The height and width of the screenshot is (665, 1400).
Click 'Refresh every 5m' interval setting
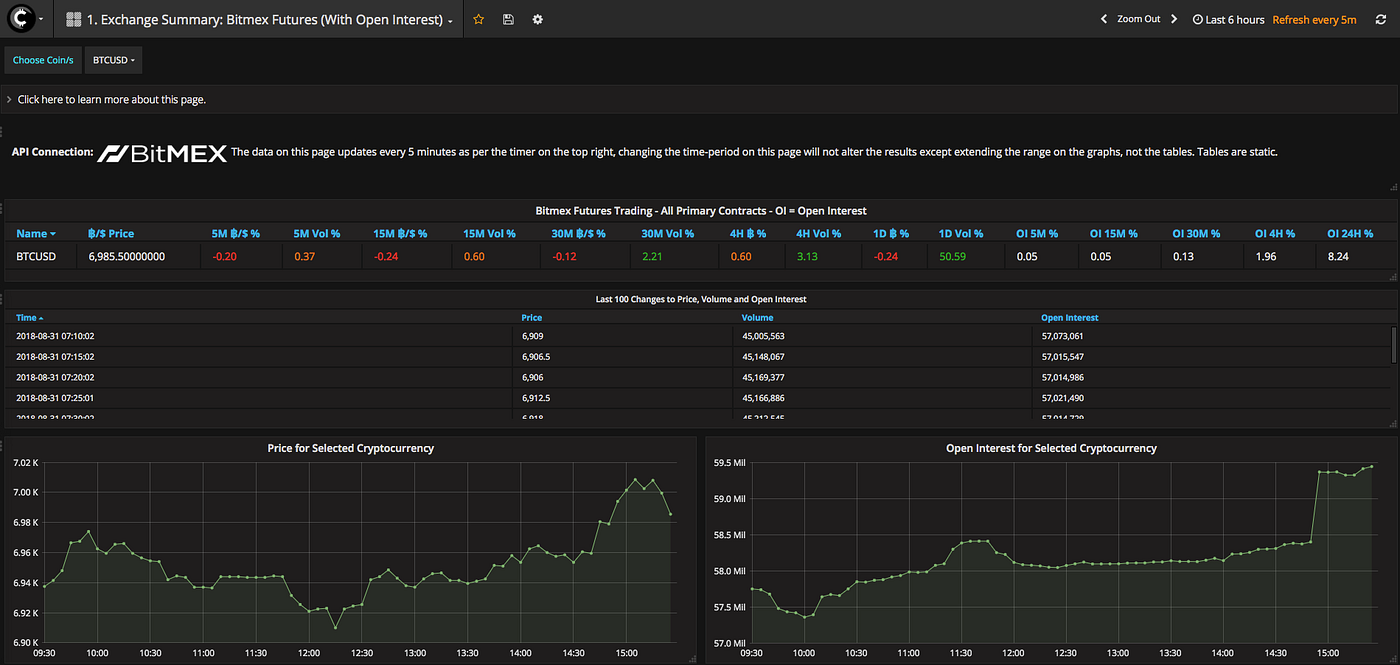1314,19
